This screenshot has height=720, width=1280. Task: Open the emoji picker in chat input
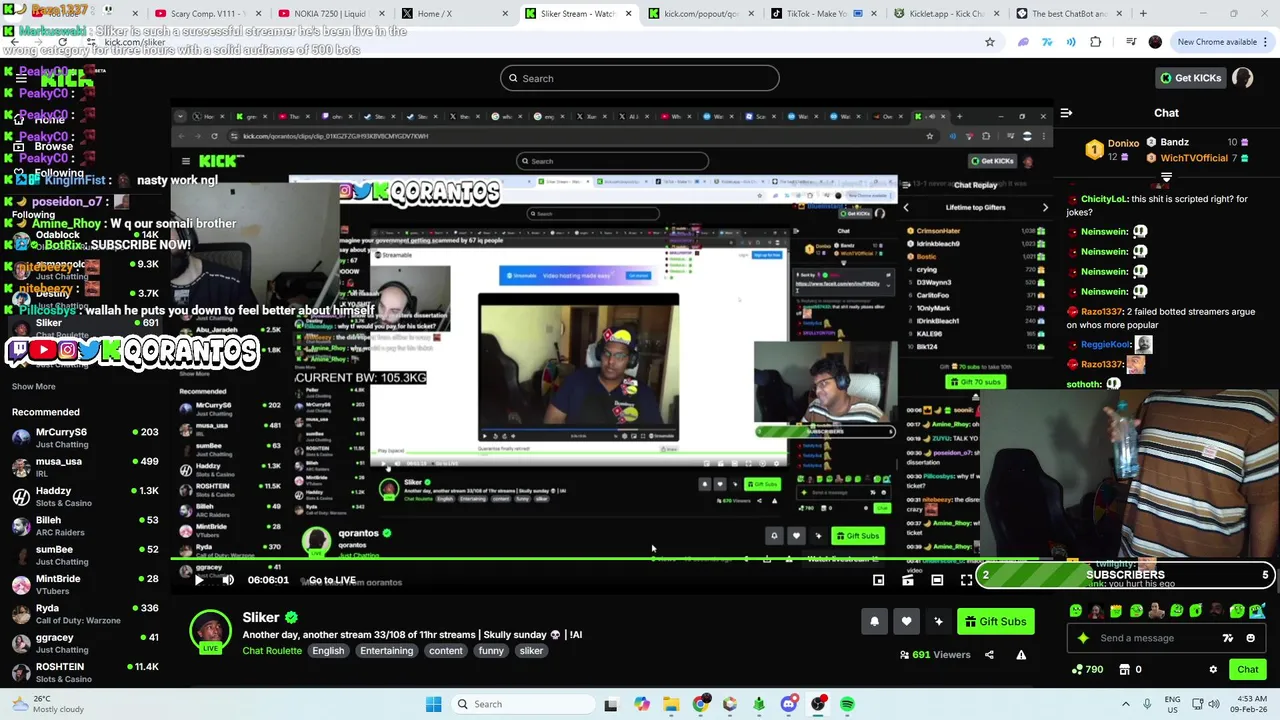1250,638
